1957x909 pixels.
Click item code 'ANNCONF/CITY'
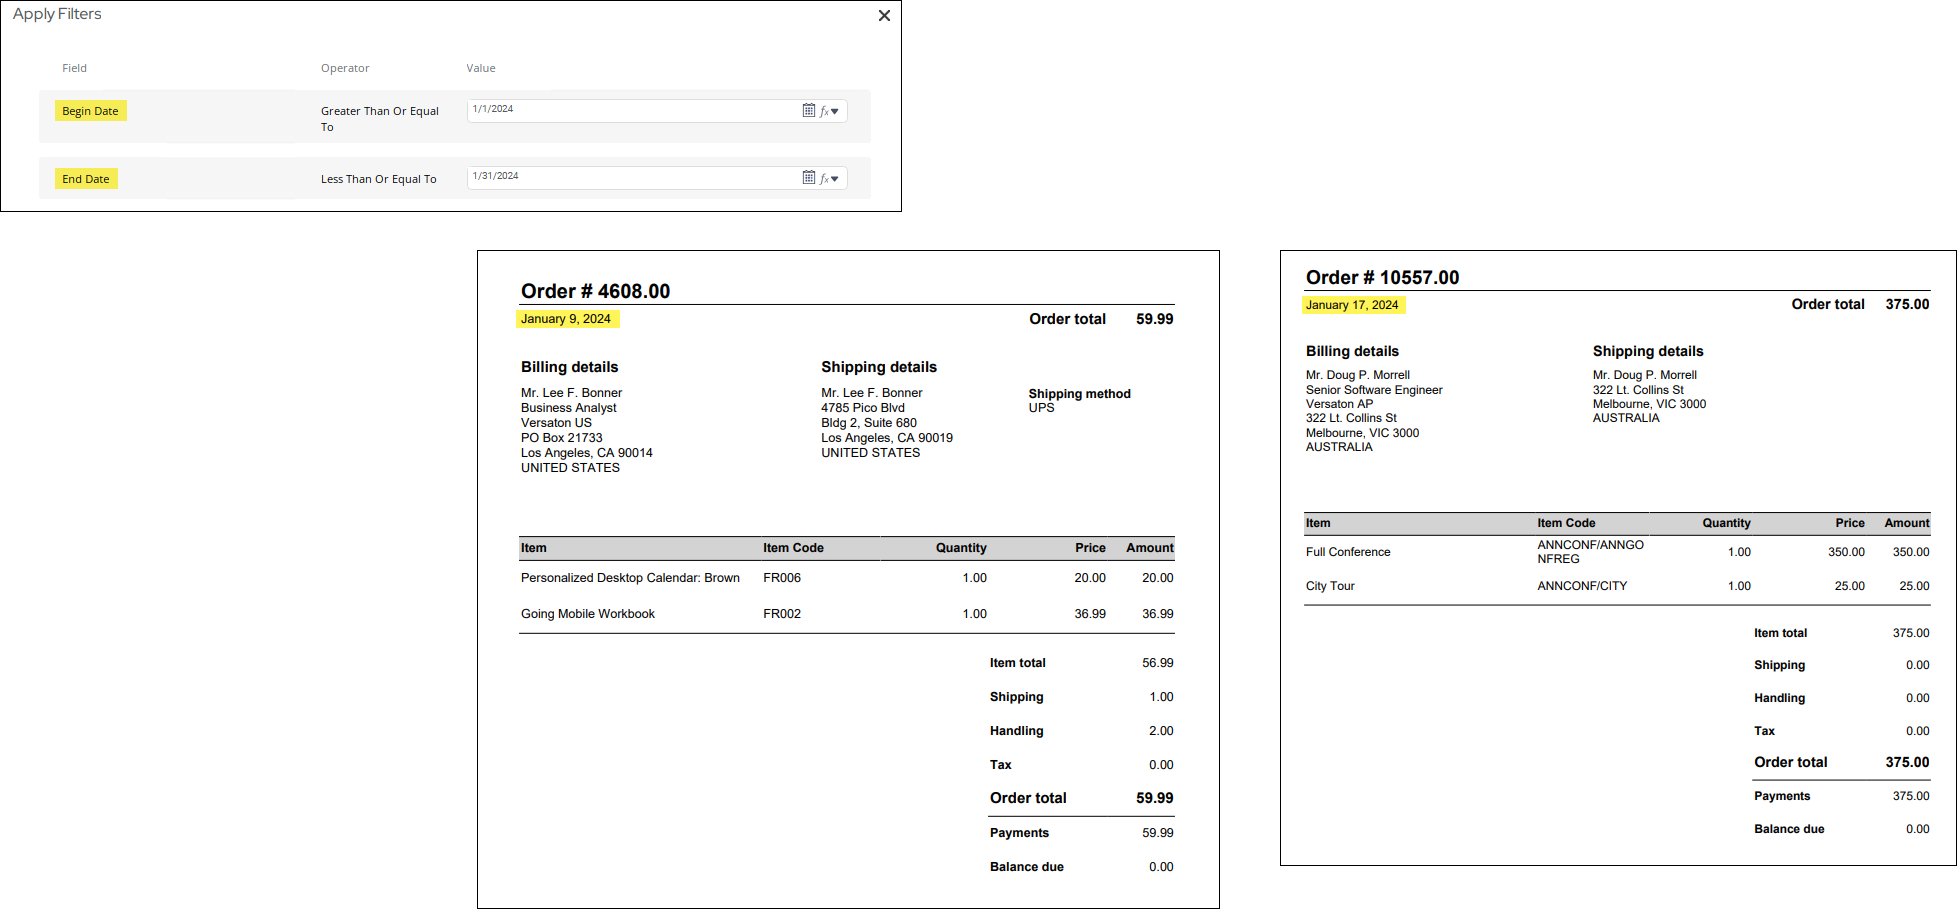tap(1582, 586)
